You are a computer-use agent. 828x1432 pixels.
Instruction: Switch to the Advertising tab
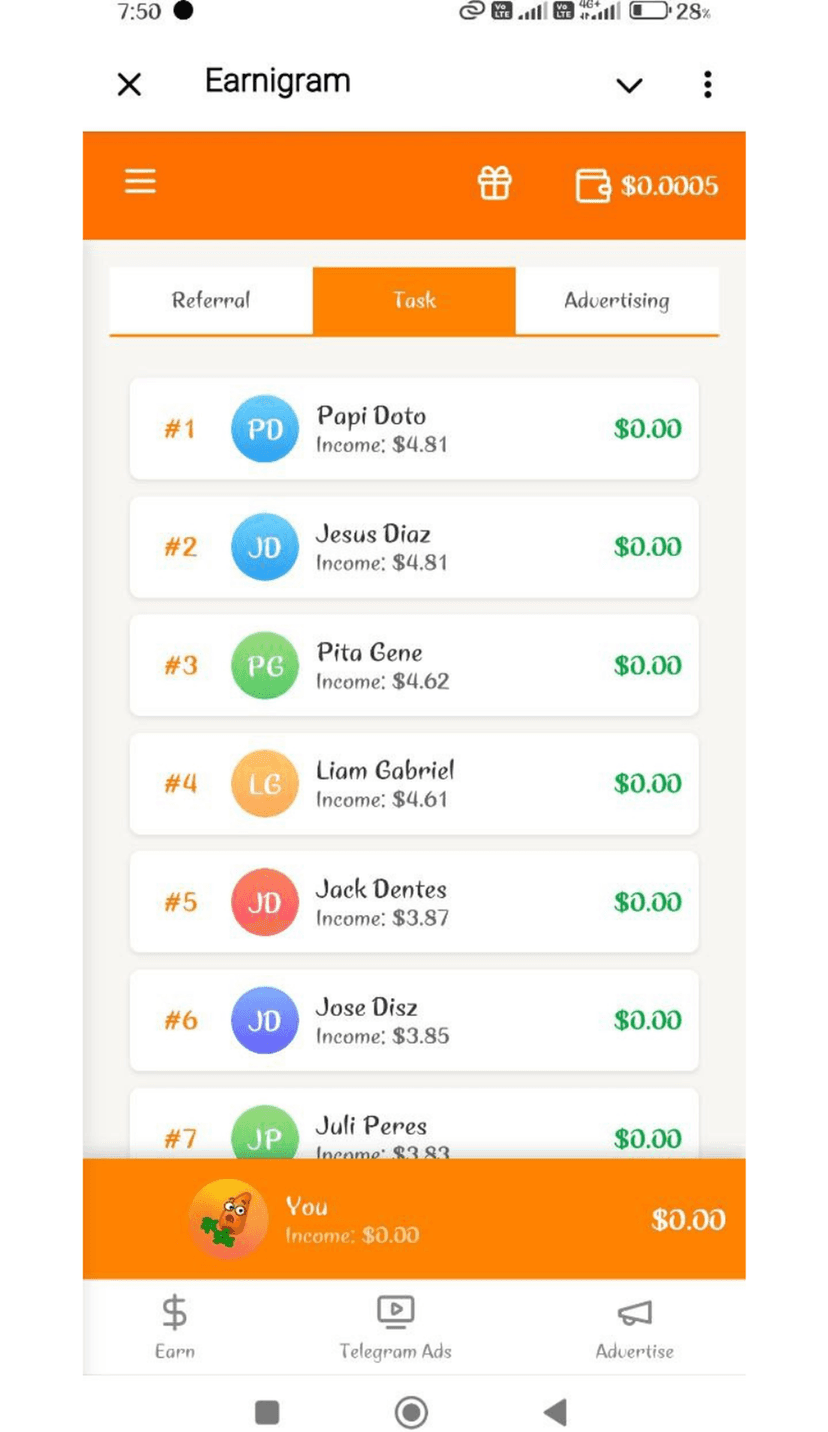[617, 300]
